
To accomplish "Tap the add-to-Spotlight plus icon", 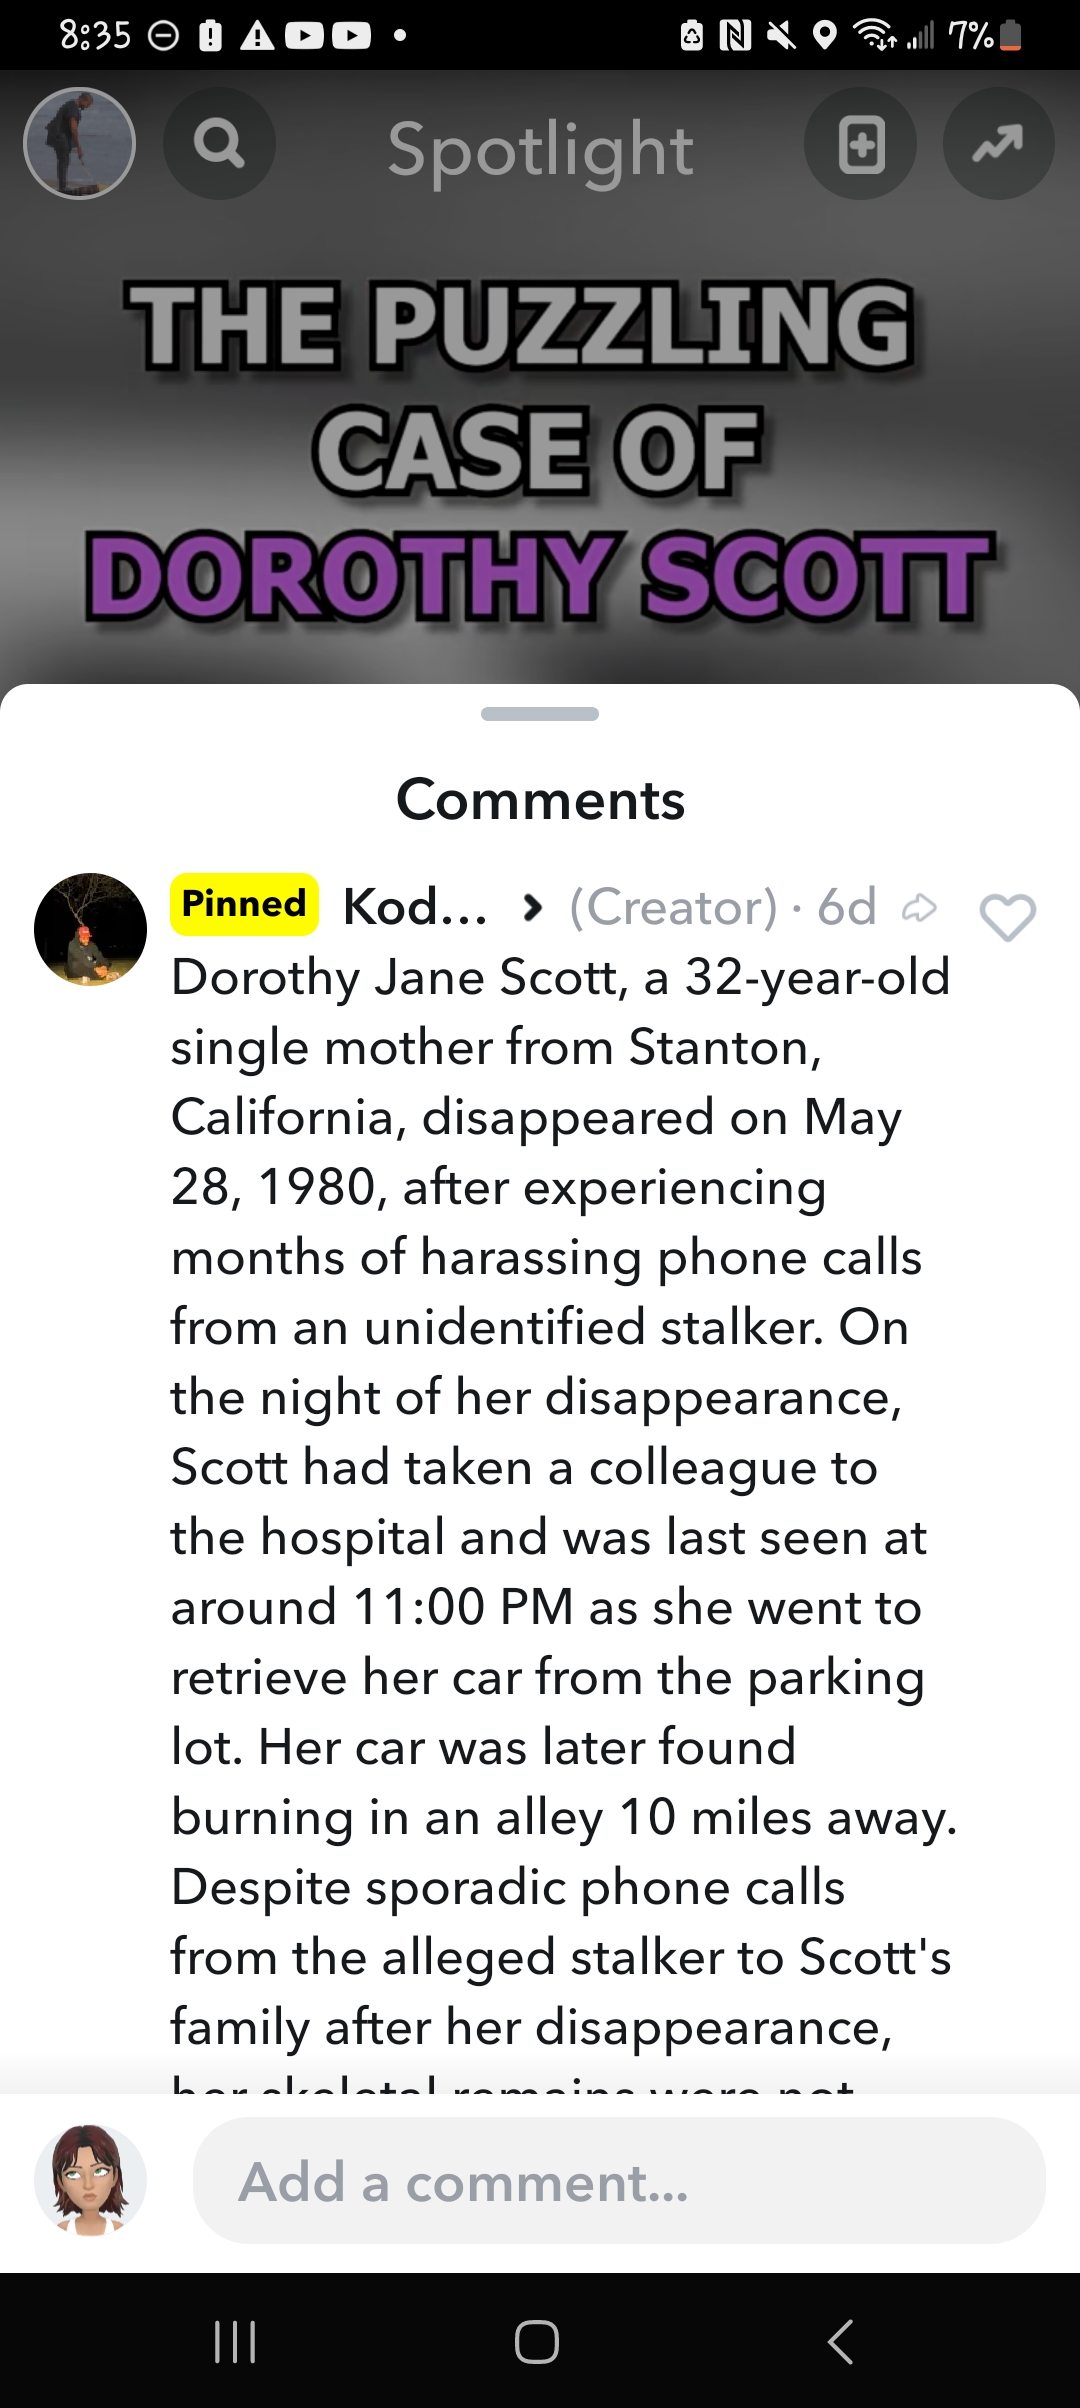I will point(860,144).
